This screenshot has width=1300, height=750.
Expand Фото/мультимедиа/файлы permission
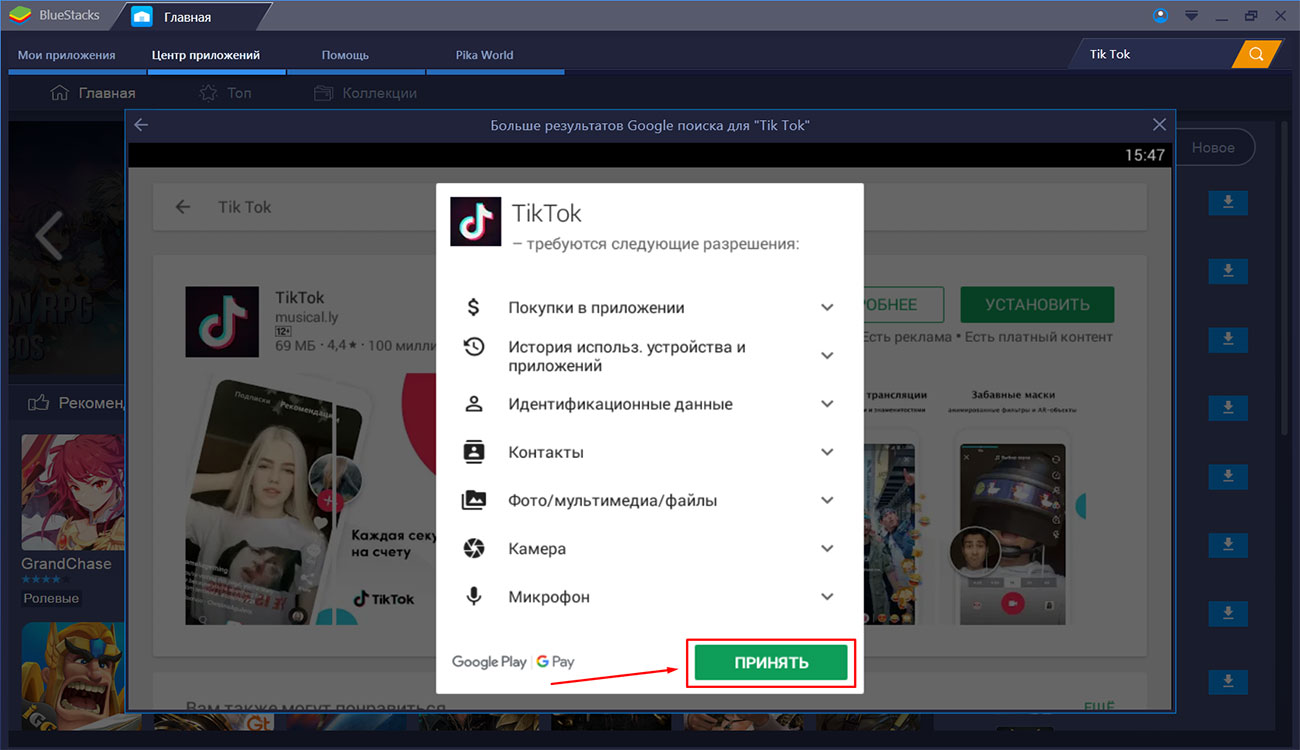pos(827,500)
